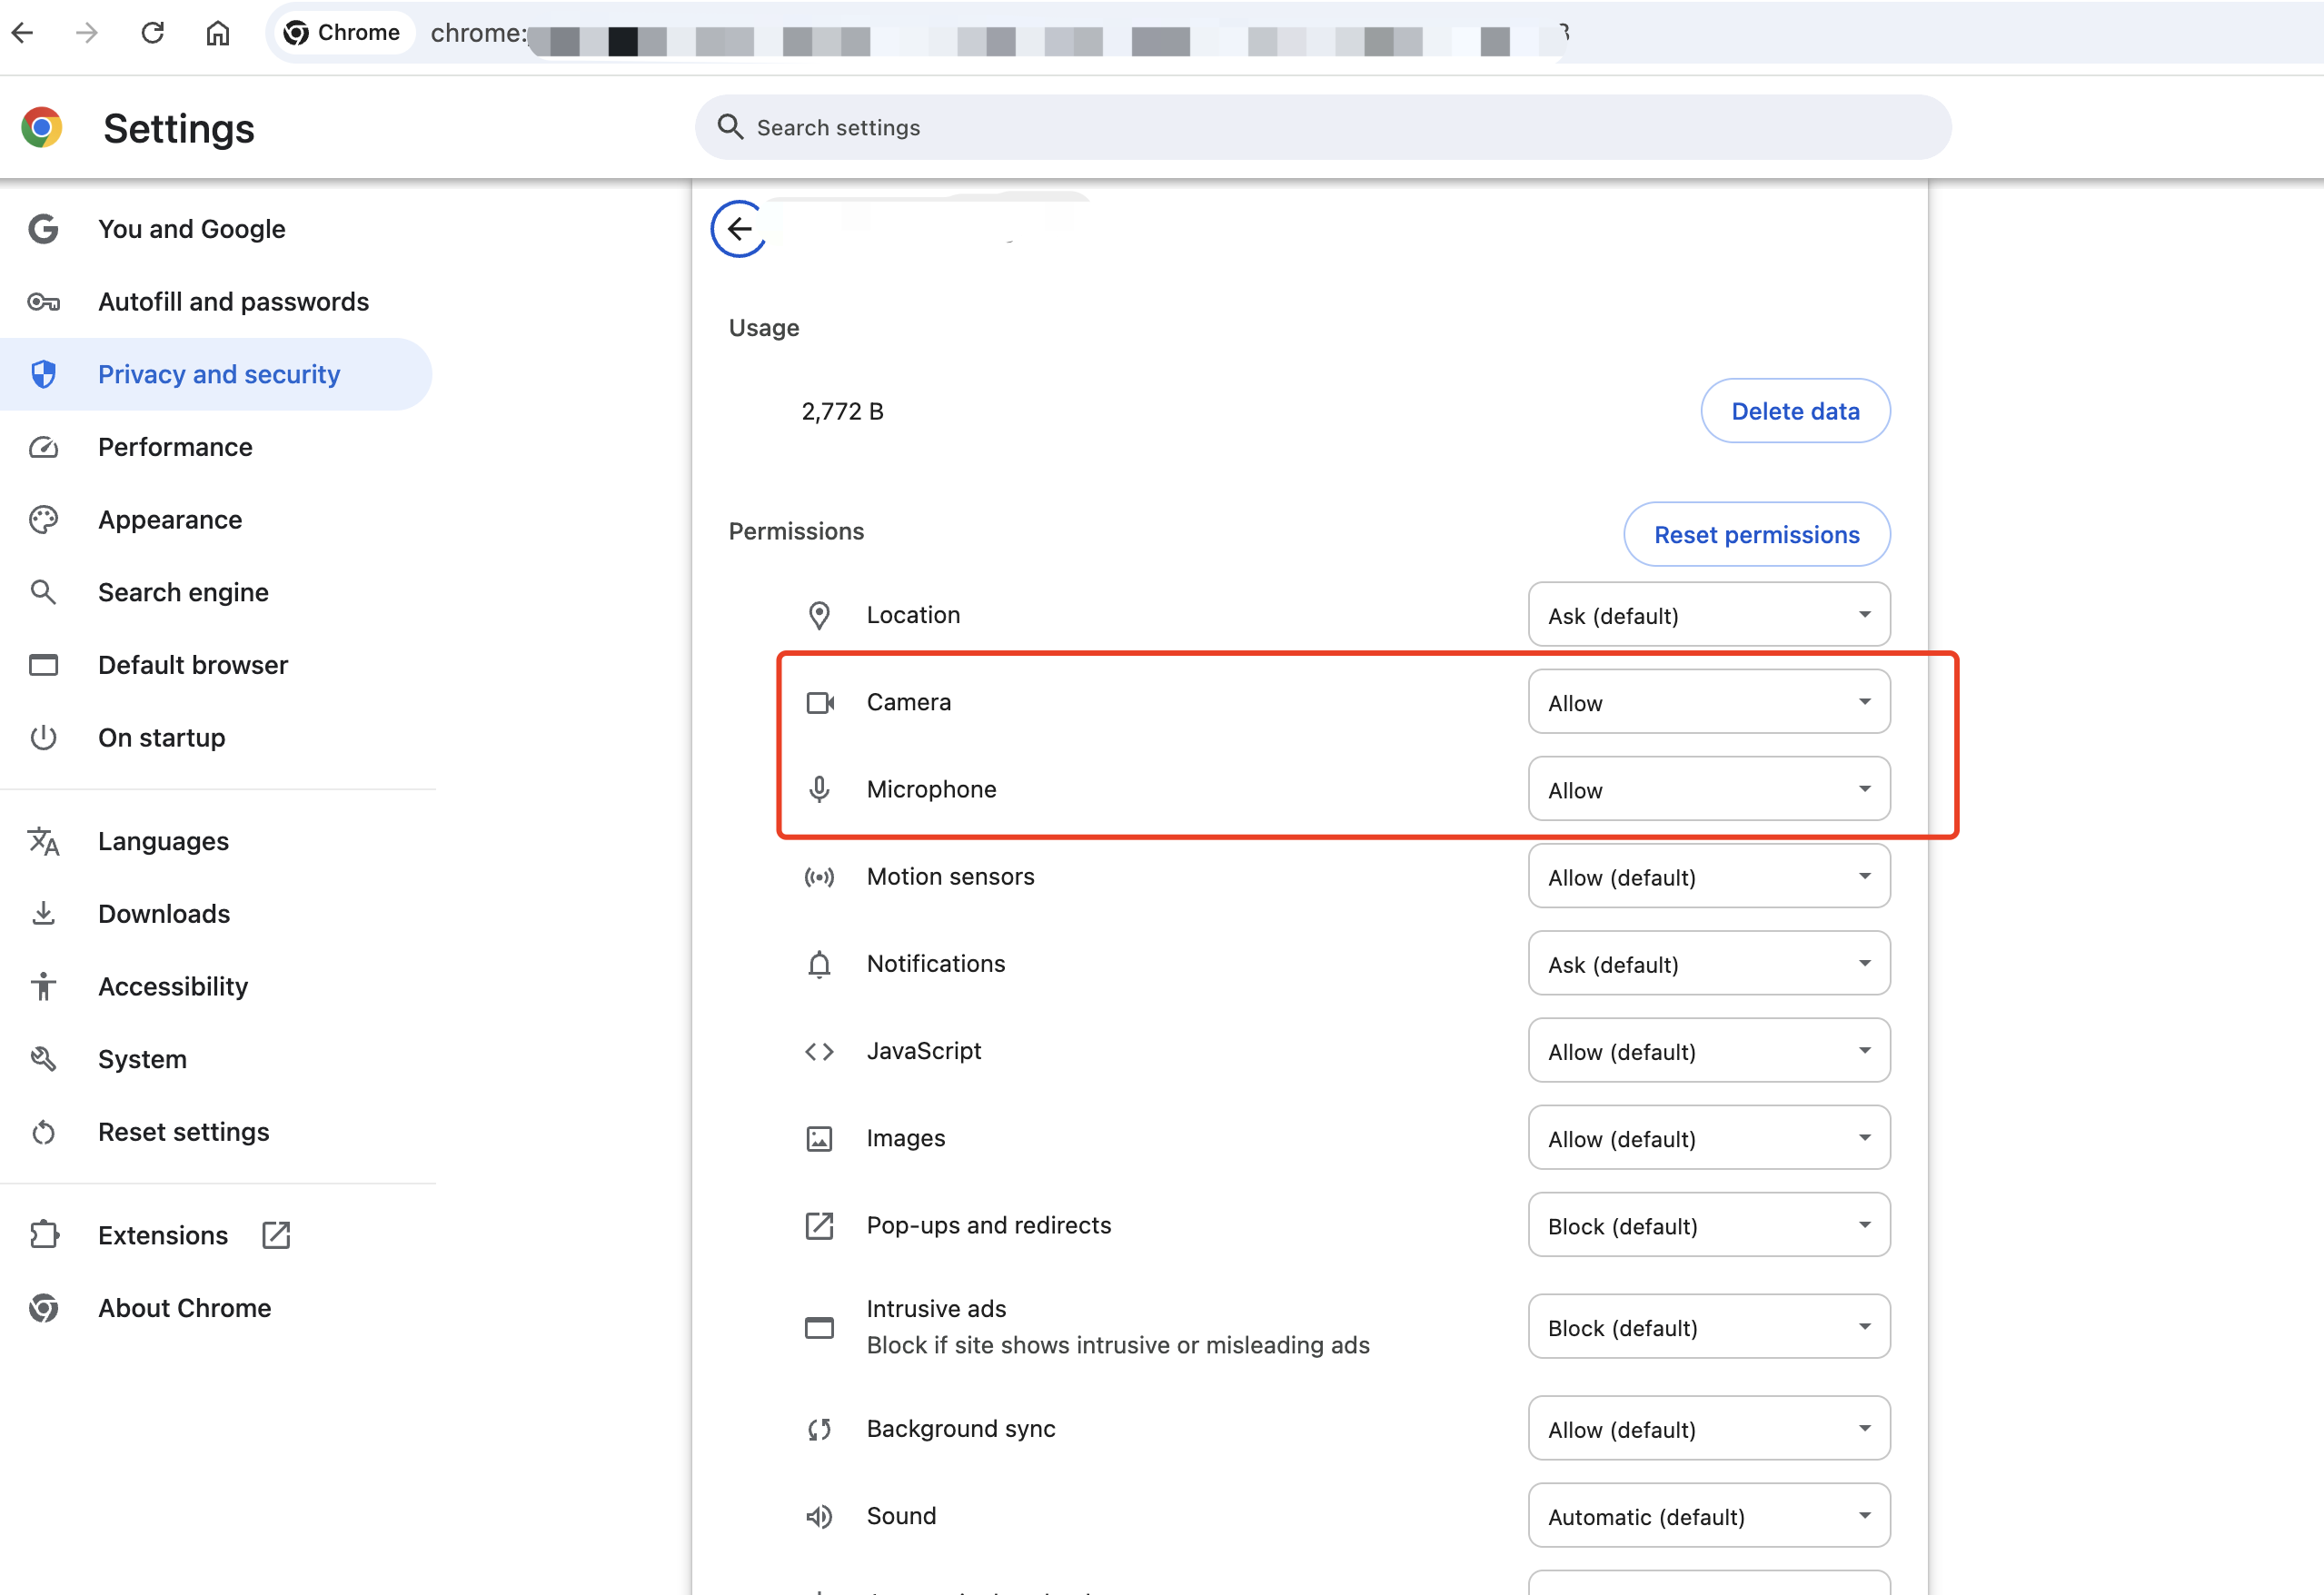Image resolution: width=2324 pixels, height=1595 pixels.
Task: Open the Motion sensors dropdown
Action: (x=1708, y=877)
